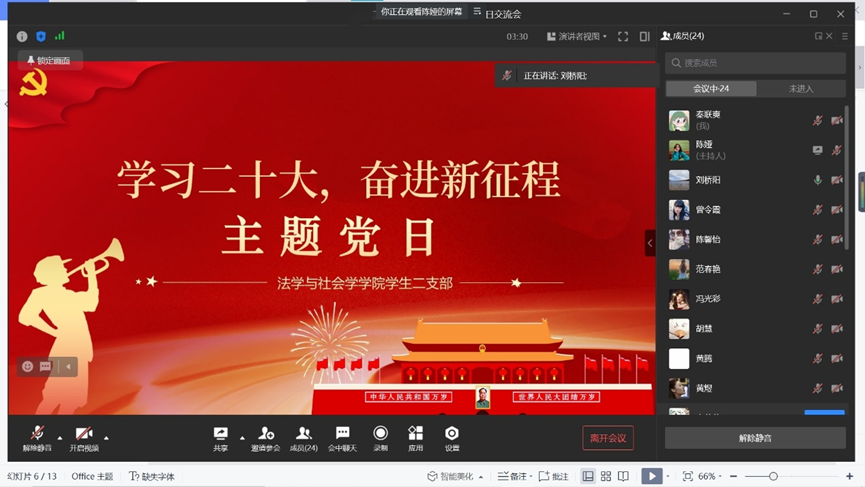Show the meeting info icon

point(22,36)
